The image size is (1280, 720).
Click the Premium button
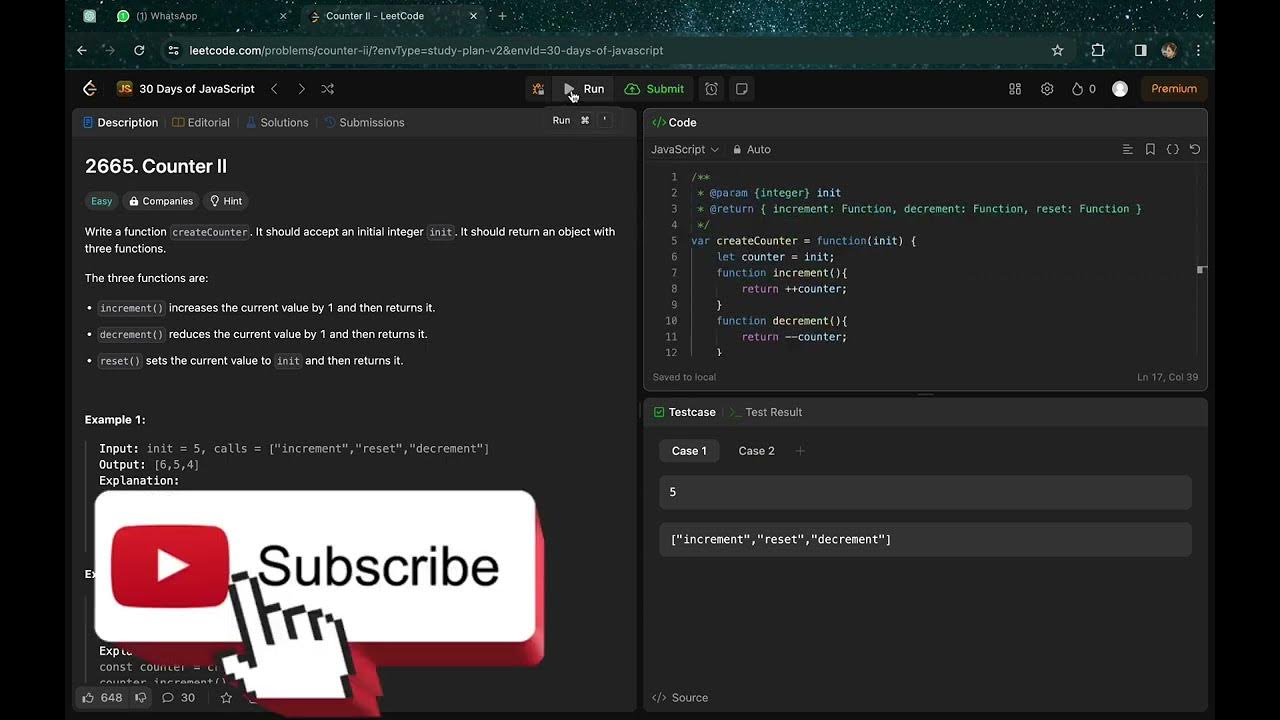[x=1174, y=89]
